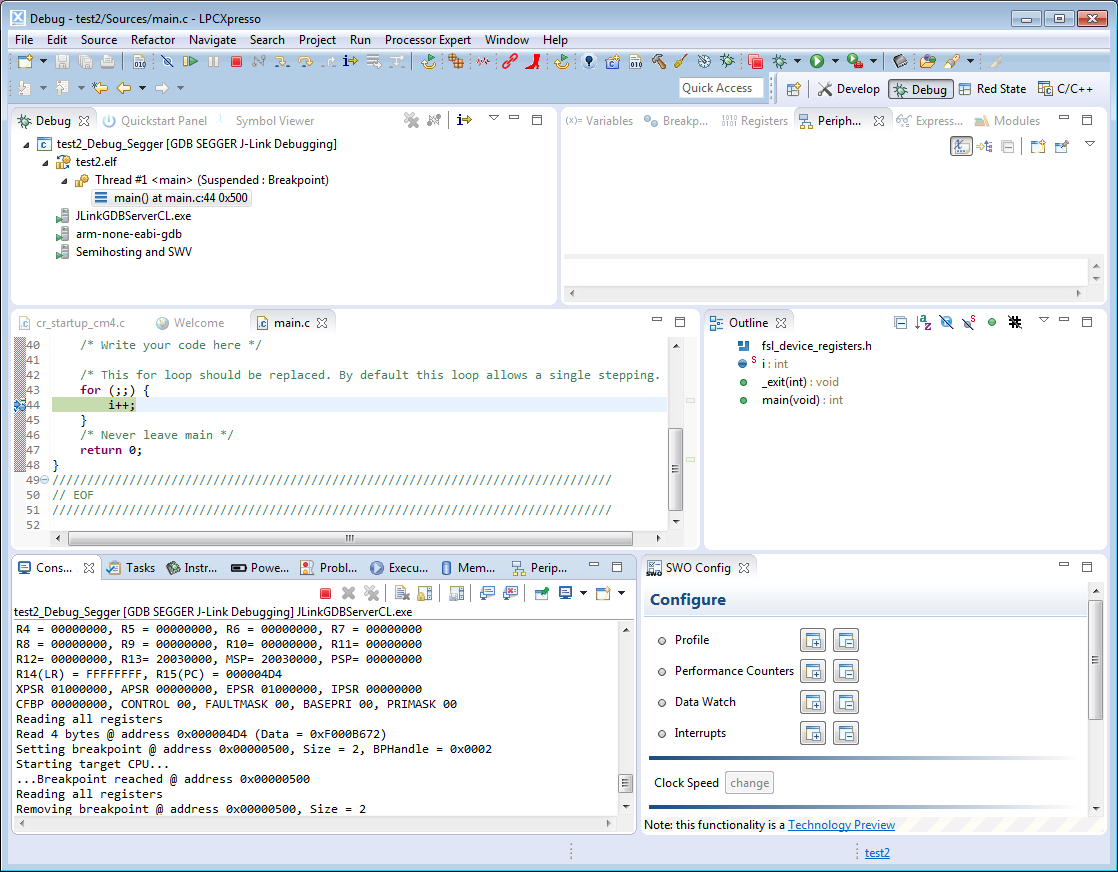Toggle alphabetical sort in Outline view
Screen dimensions: 1118x872
[923, 322]
